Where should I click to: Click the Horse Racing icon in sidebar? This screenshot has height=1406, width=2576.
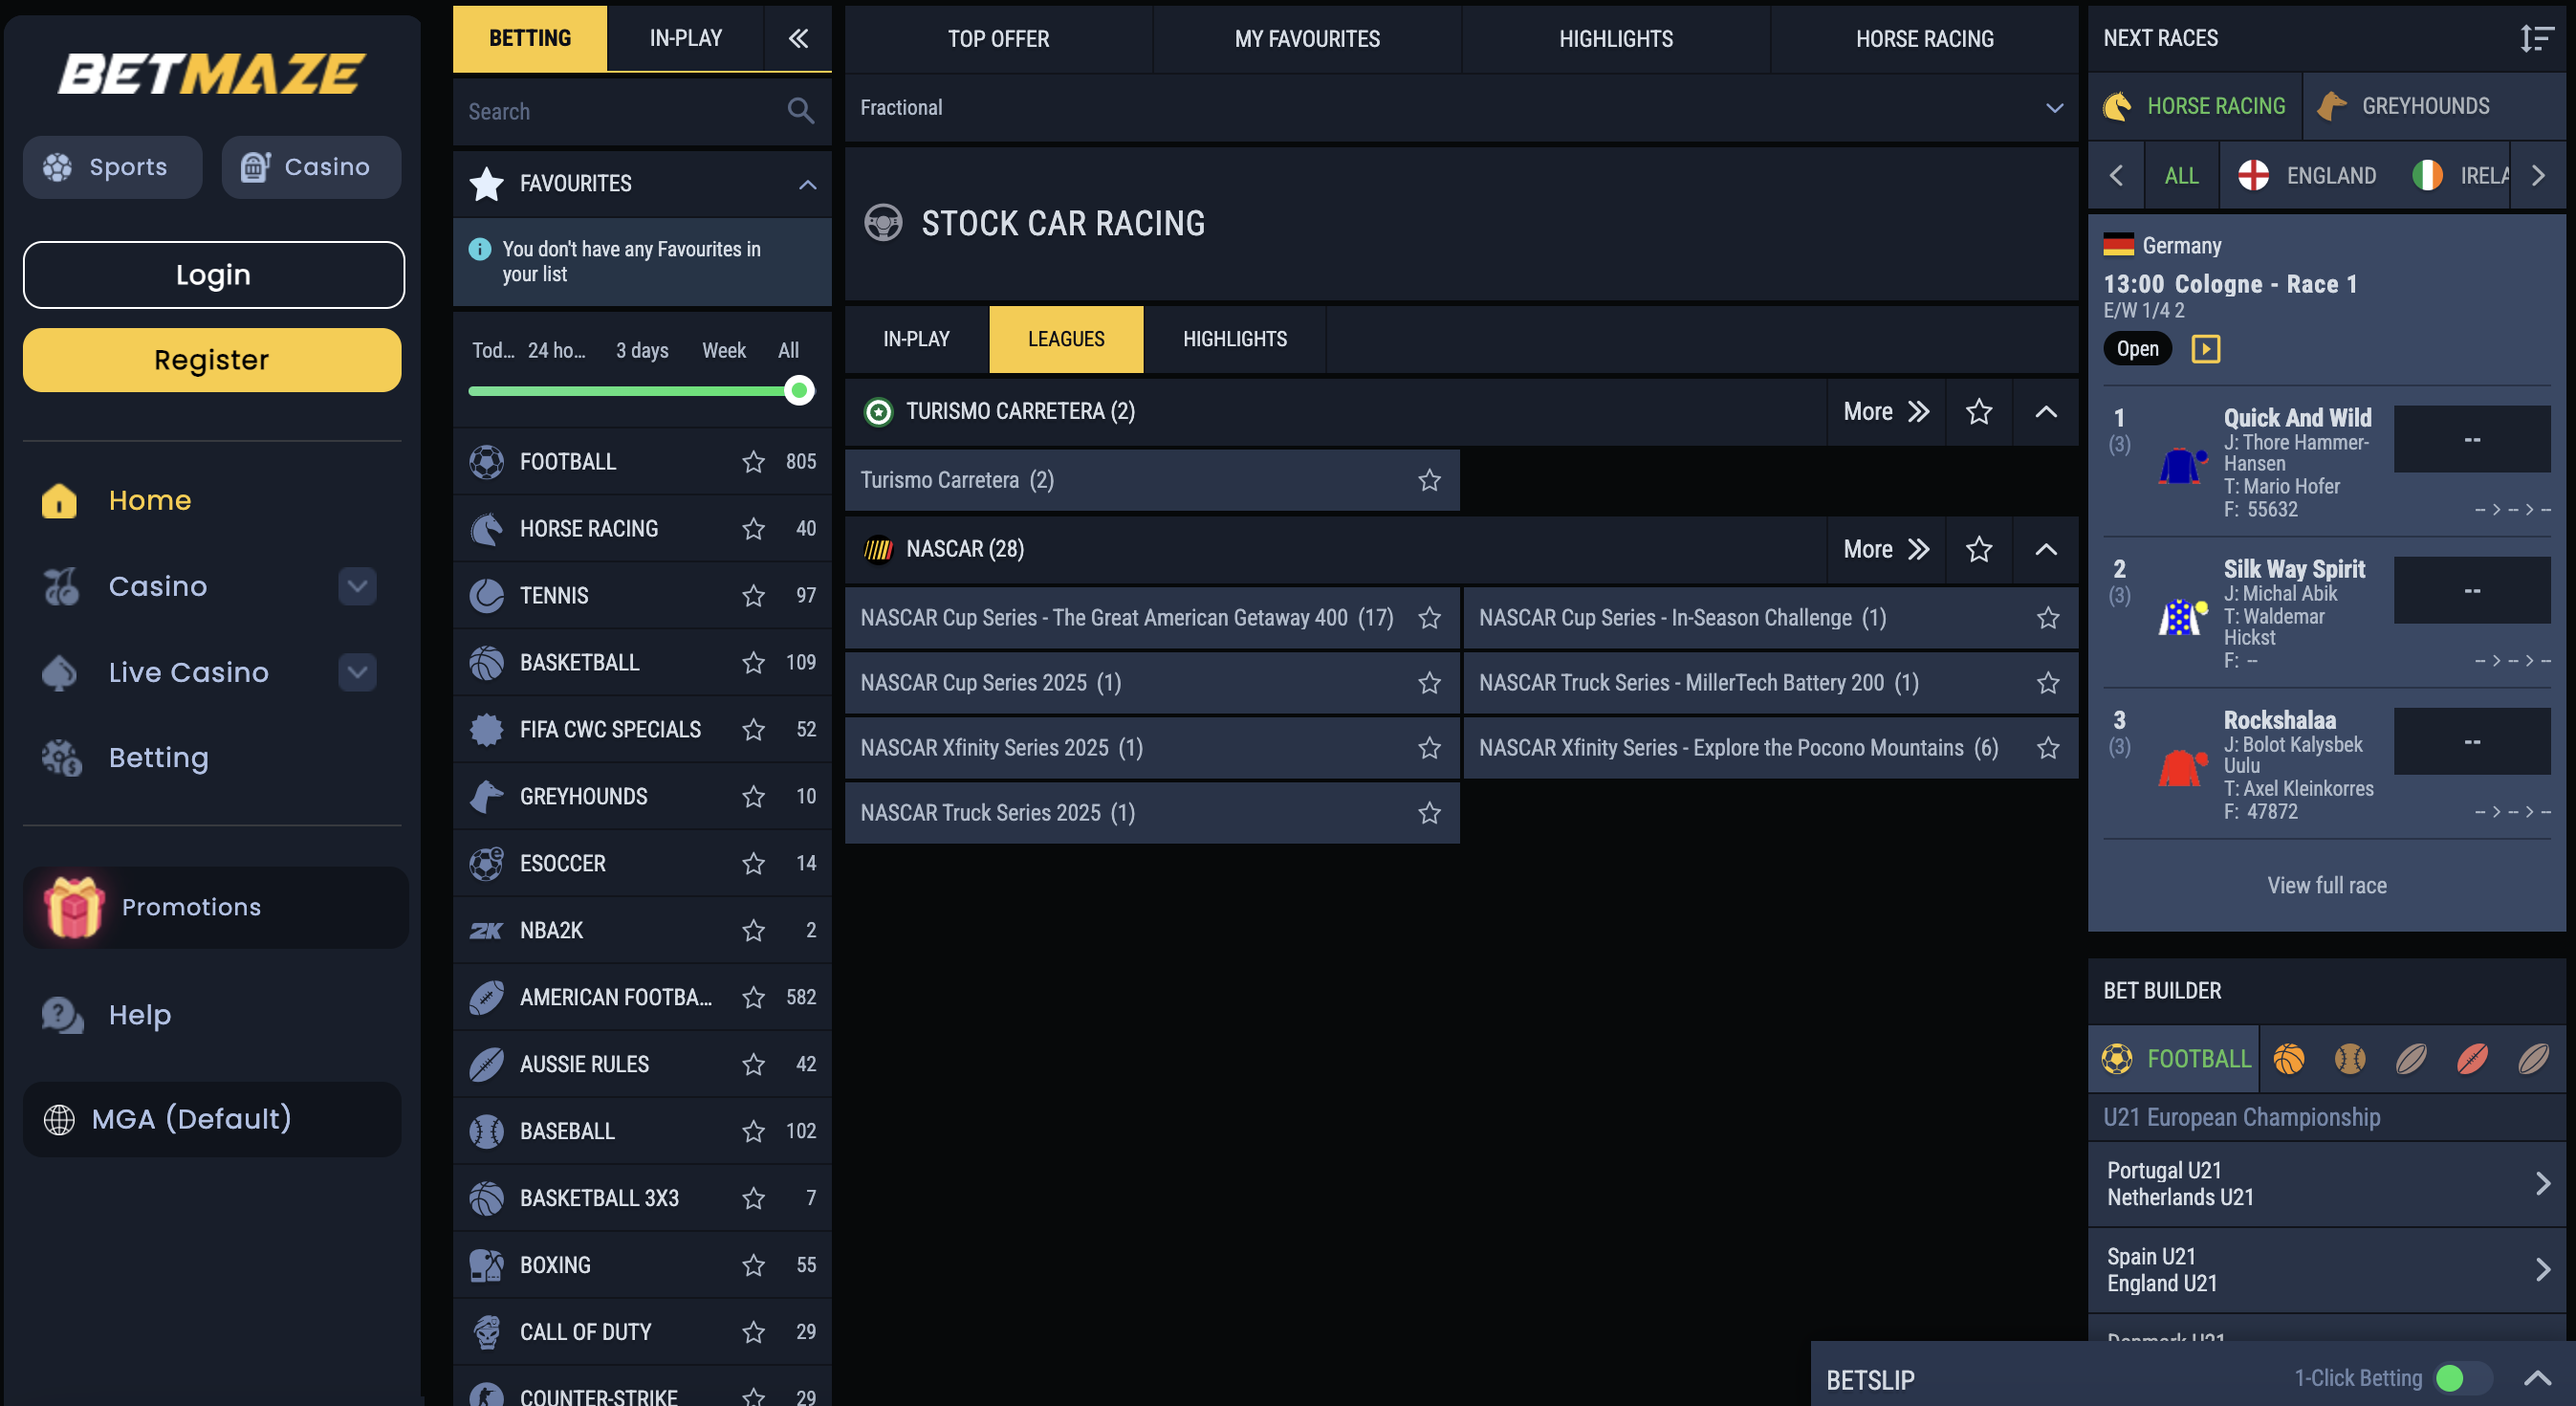(x=487, y=528)
